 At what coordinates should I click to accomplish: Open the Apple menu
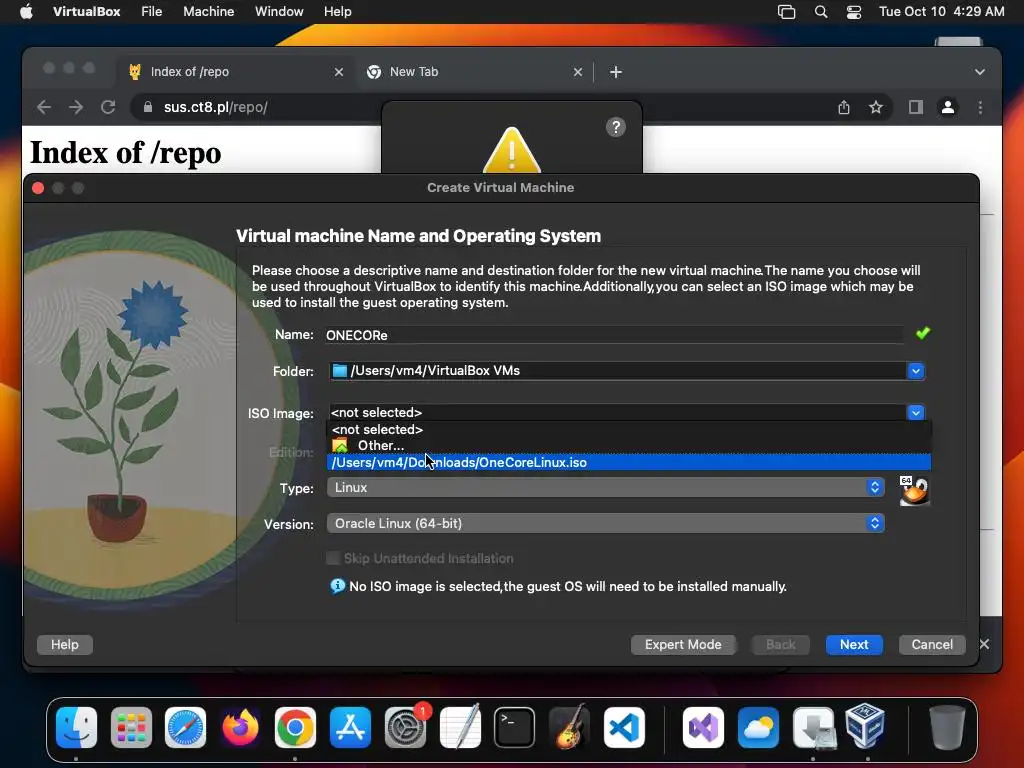coord(26,12)
